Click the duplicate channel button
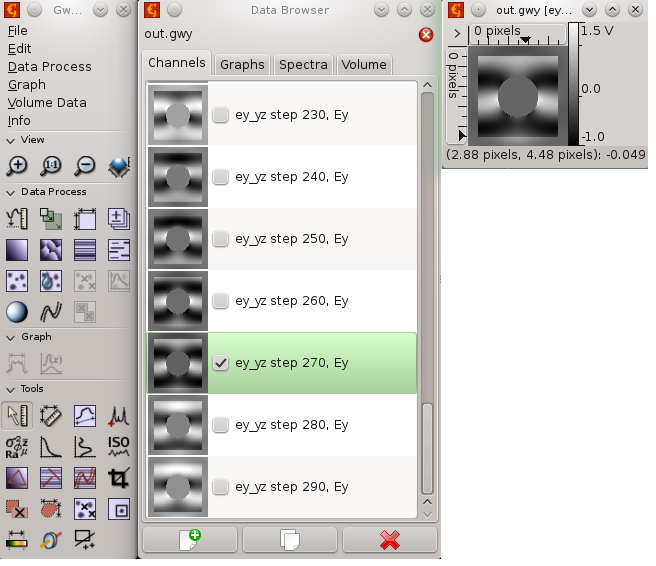This screenshot has height=566, width=656. [290, 540]
